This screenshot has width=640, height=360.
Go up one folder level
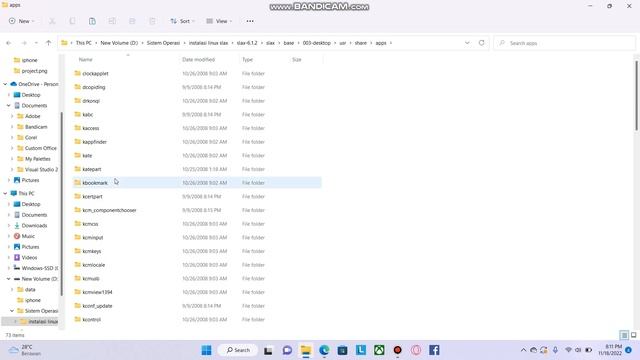pos(49,43)
